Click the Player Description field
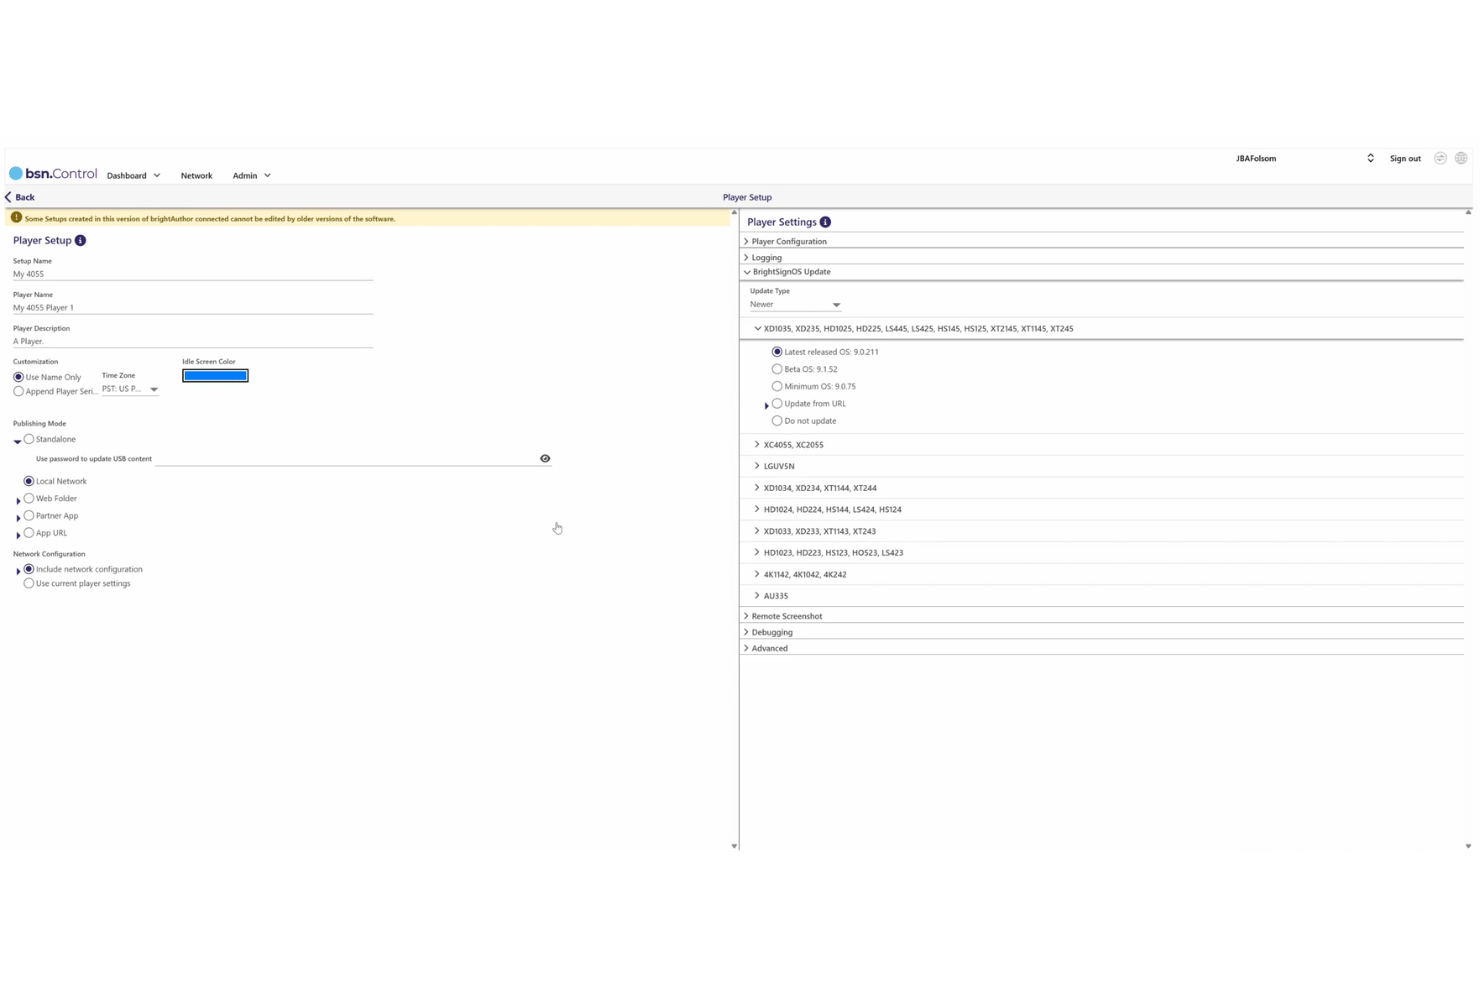Image resolution: width=1480 pixels, height=987 pixels. (193, 341)
